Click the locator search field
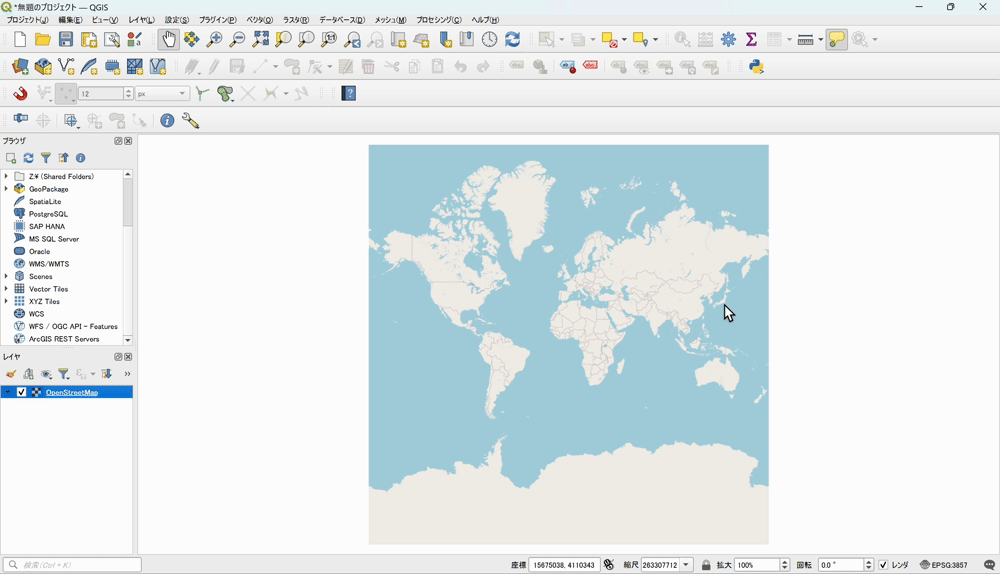Viewport: 1000px width, 574px height. coord(72,565)
